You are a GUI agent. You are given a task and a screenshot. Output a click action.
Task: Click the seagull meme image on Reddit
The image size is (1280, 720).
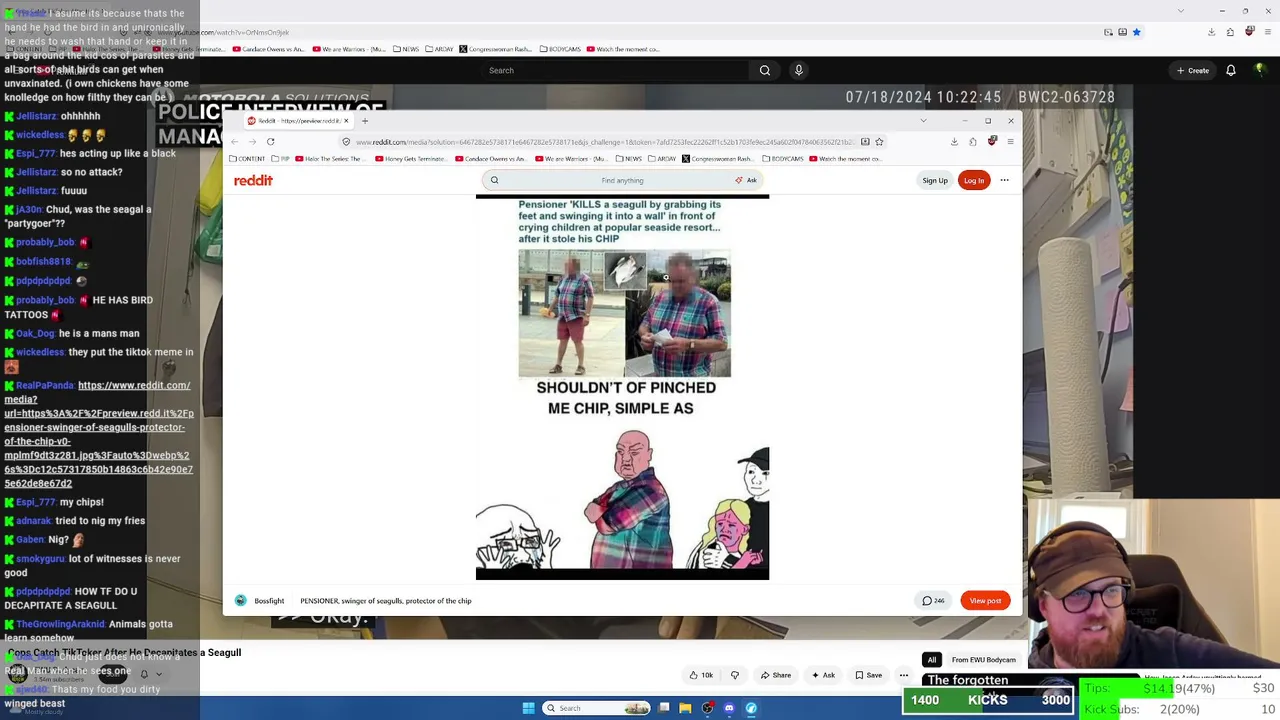point(622,387)
